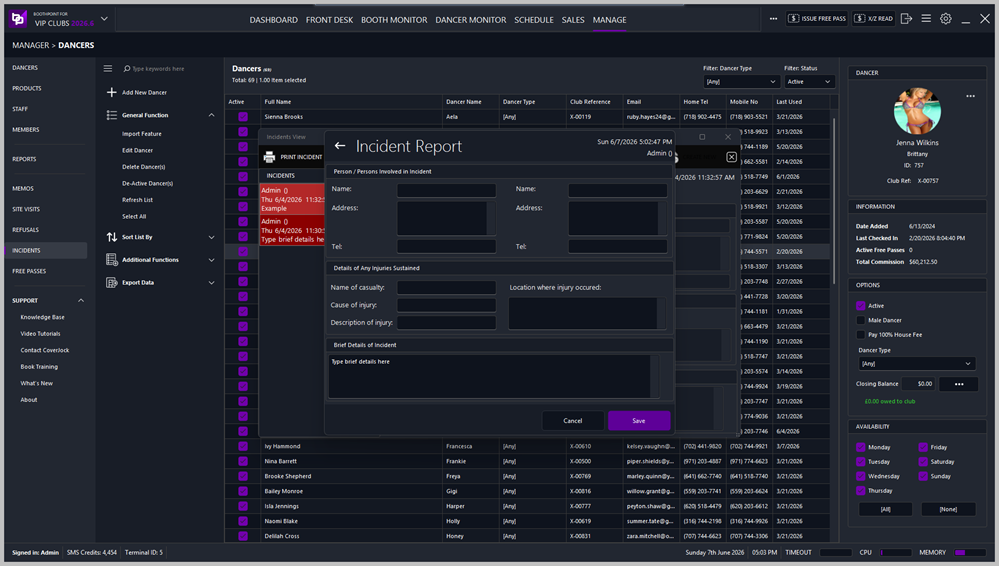Click the Print Incident printer icon
Screen dimensions: 1000x566
click(x=269, y=157)
